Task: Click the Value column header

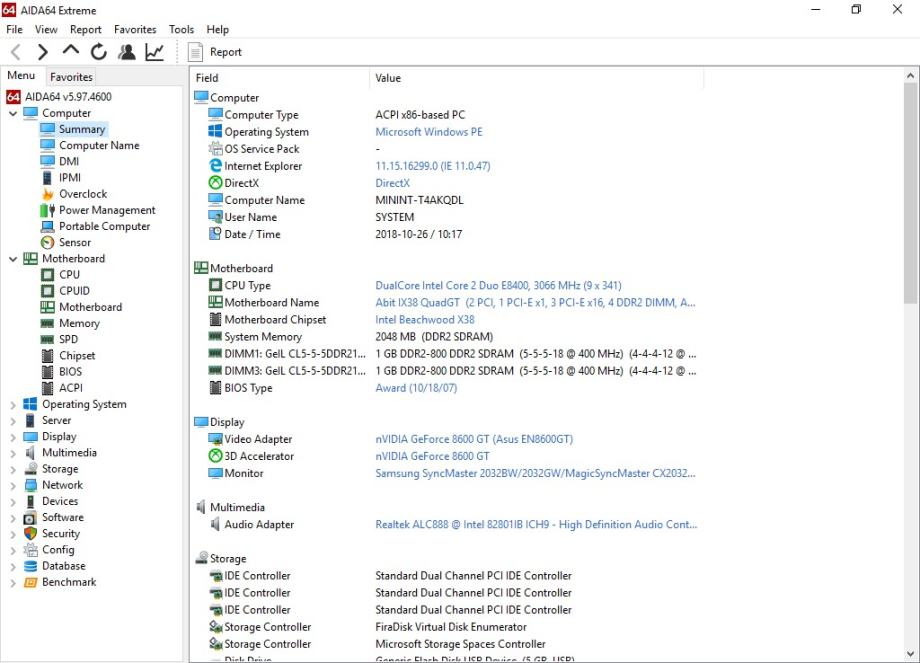Action: tap(536, 78)
